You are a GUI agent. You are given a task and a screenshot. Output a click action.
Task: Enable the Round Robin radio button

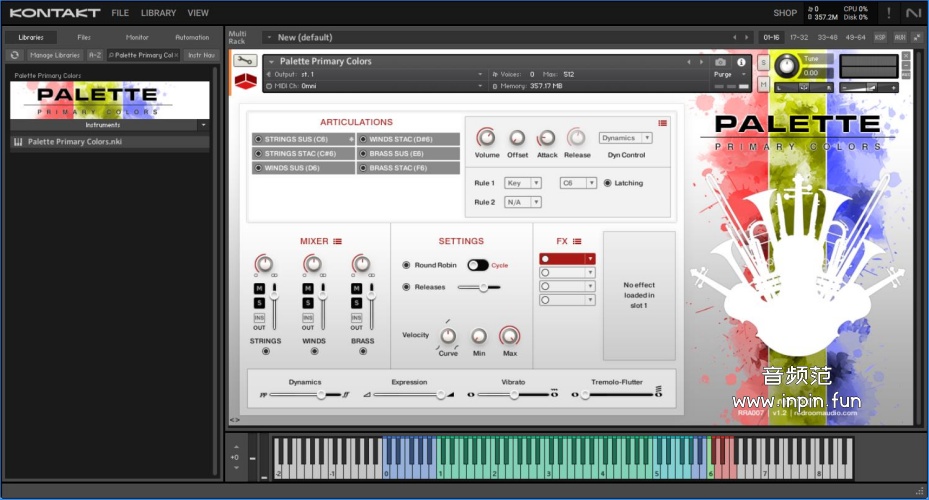pyautogui.click(x=406, y=265)
